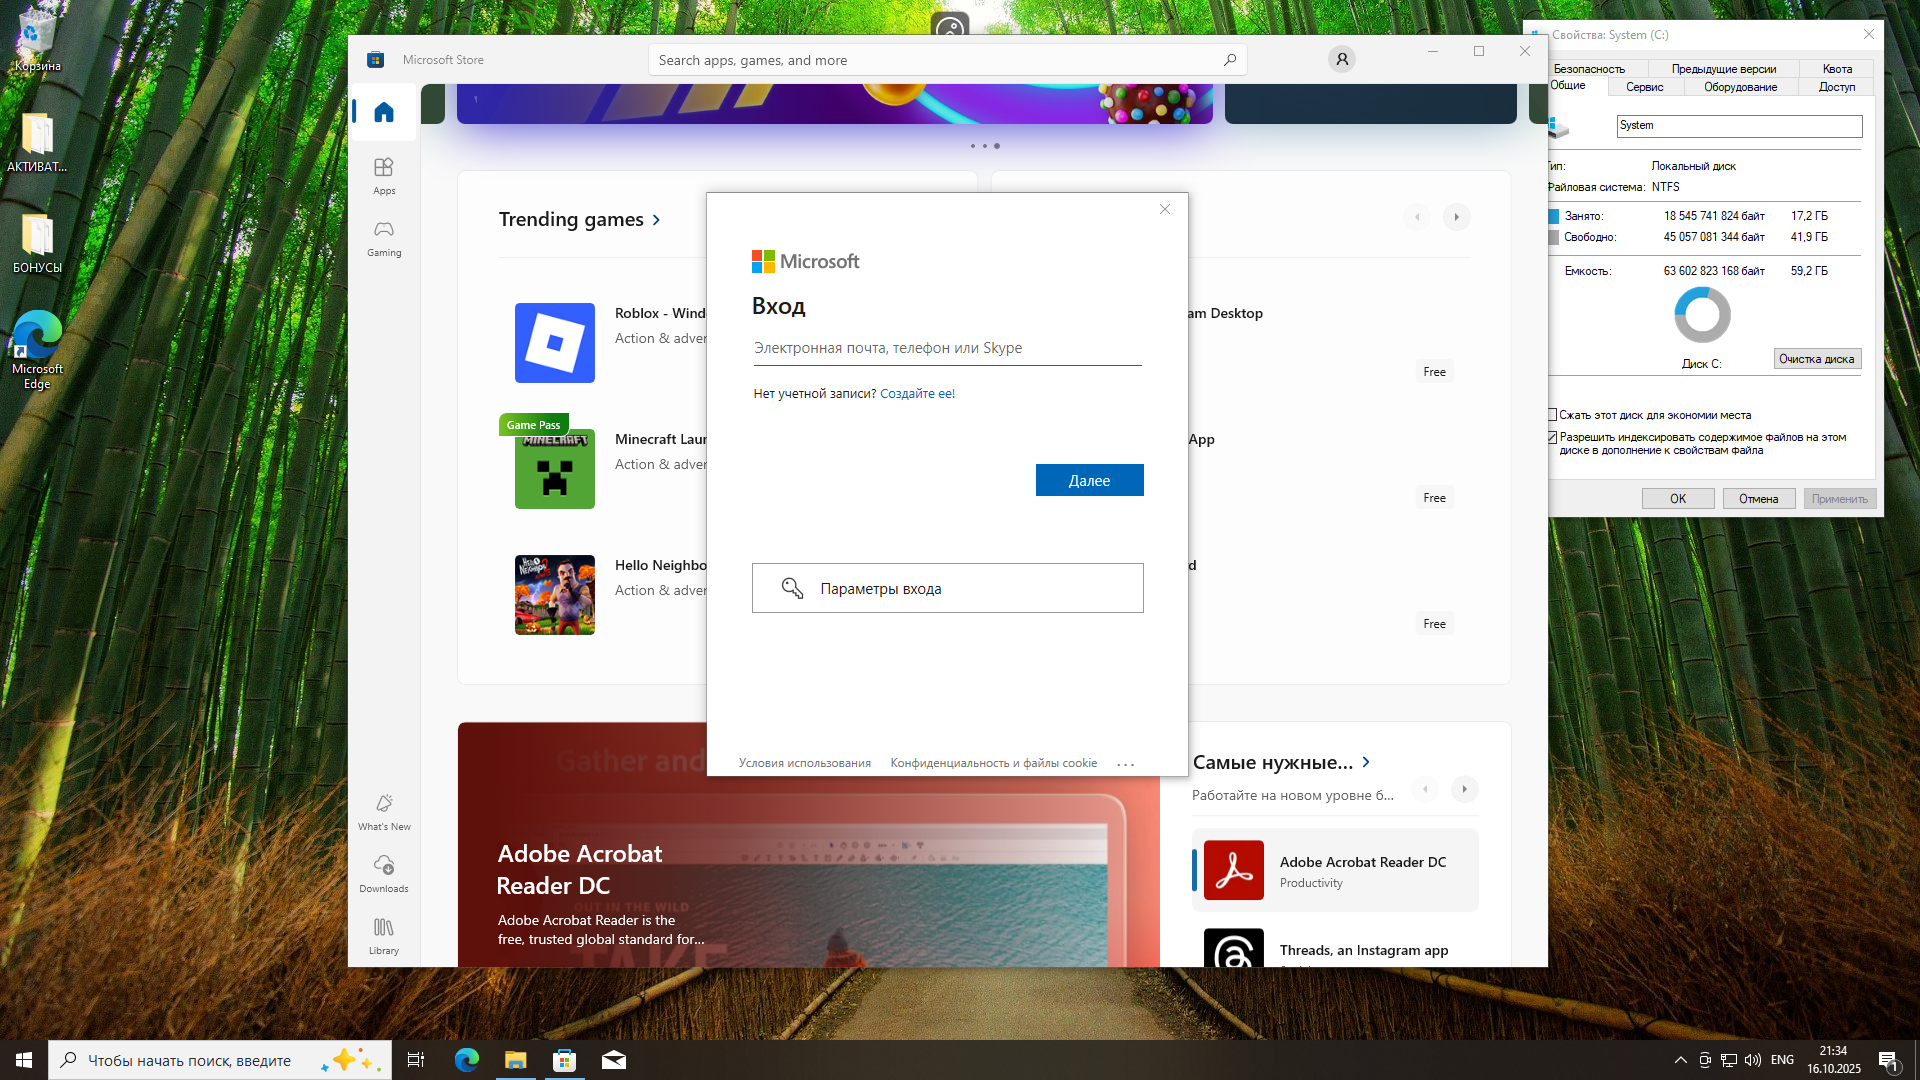Click the search magnifier icon in the Store

tap(1229, 60)
